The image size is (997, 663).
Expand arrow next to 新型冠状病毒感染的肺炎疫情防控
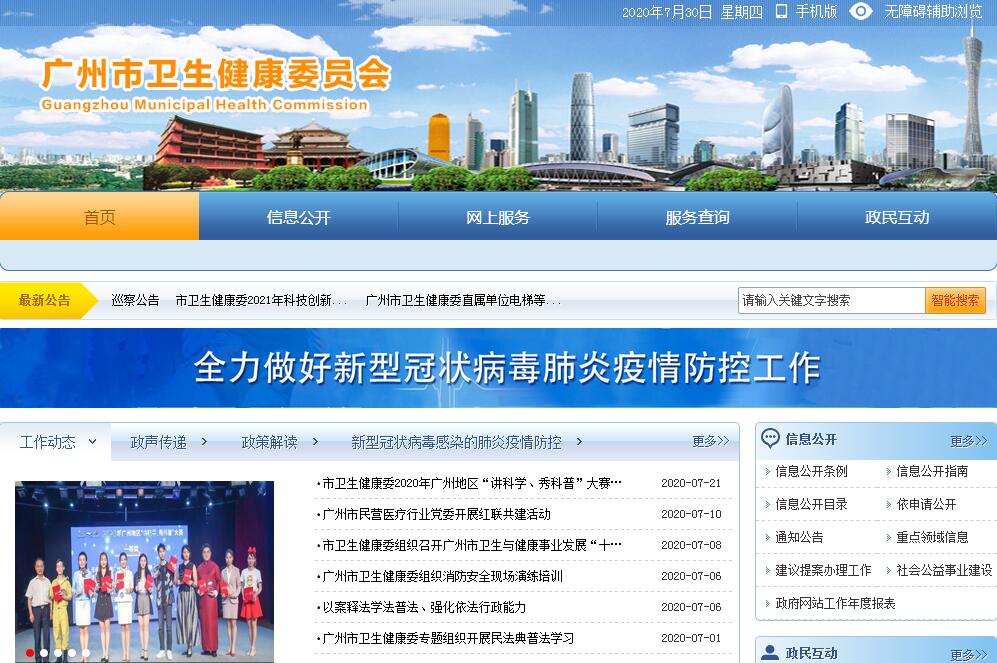coord(579,441)
